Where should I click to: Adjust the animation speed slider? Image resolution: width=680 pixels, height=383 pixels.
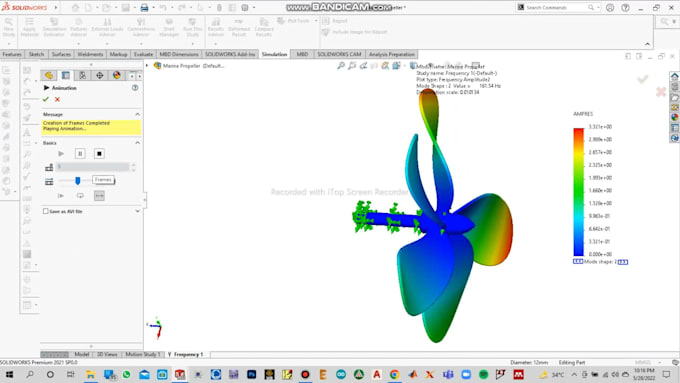point(78,180)
